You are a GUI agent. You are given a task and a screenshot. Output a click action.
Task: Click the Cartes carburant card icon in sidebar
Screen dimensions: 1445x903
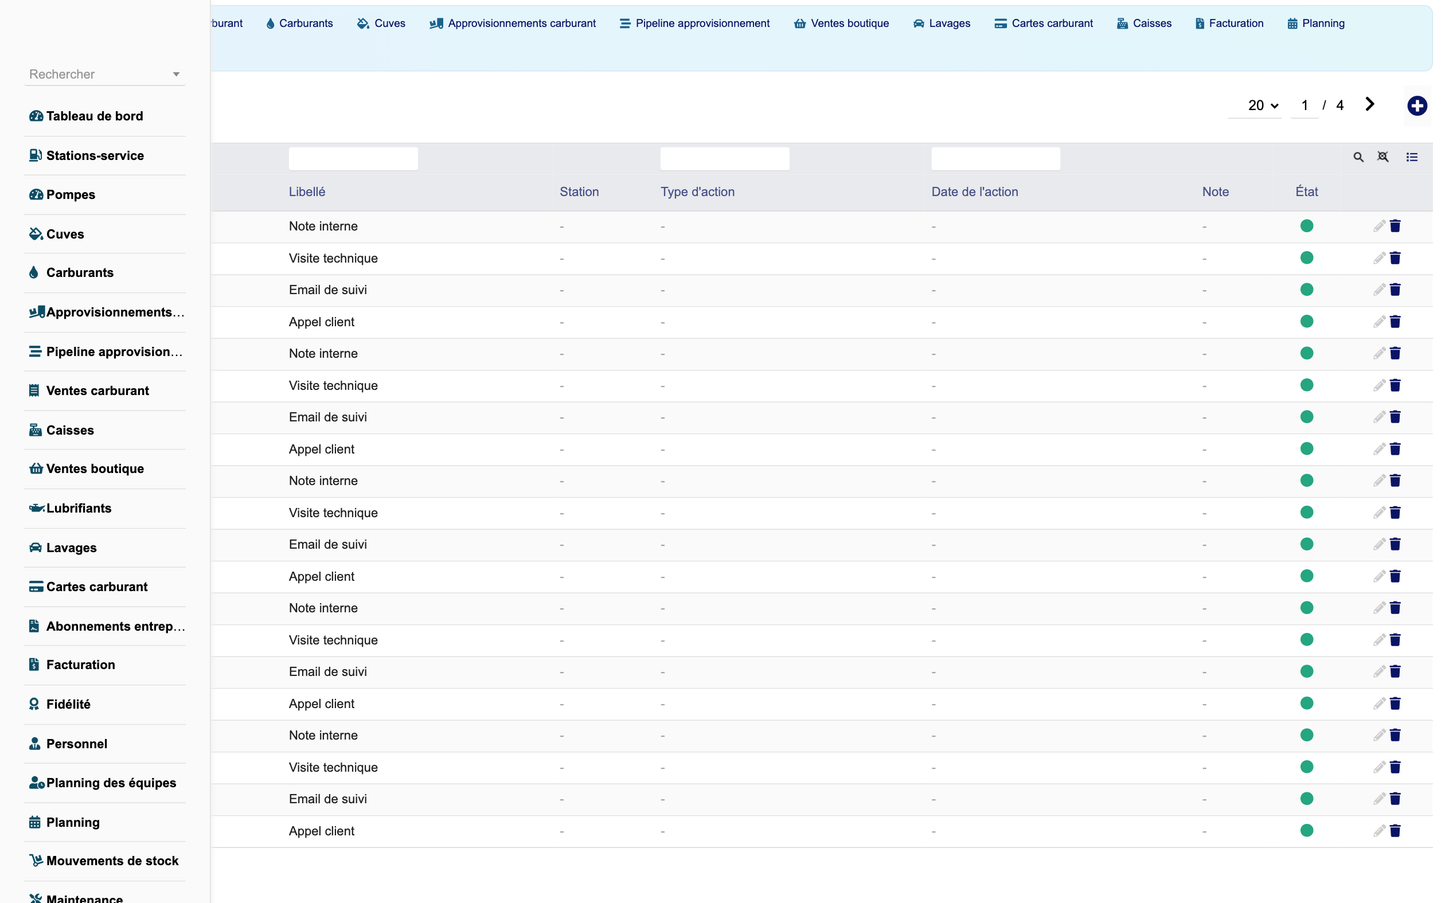point(36,587)
